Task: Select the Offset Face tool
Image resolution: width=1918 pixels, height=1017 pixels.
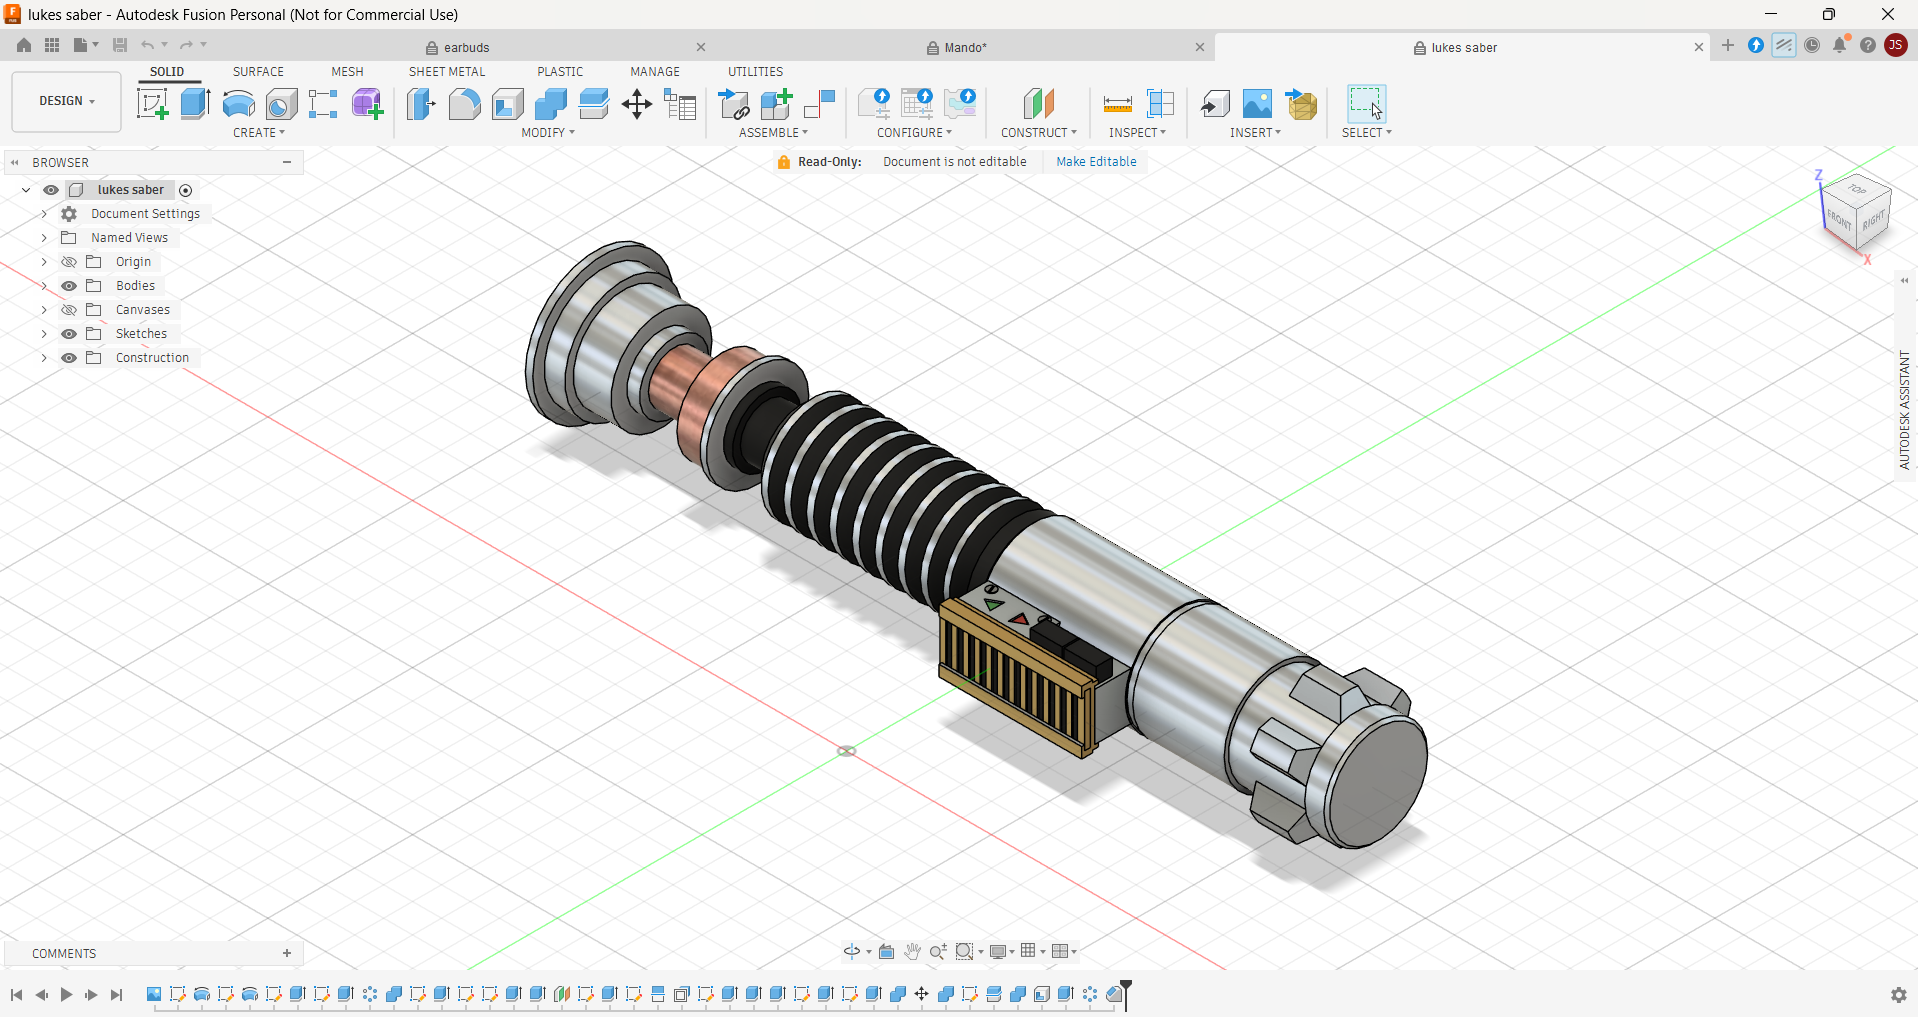Action: click(x=593, y=104)
